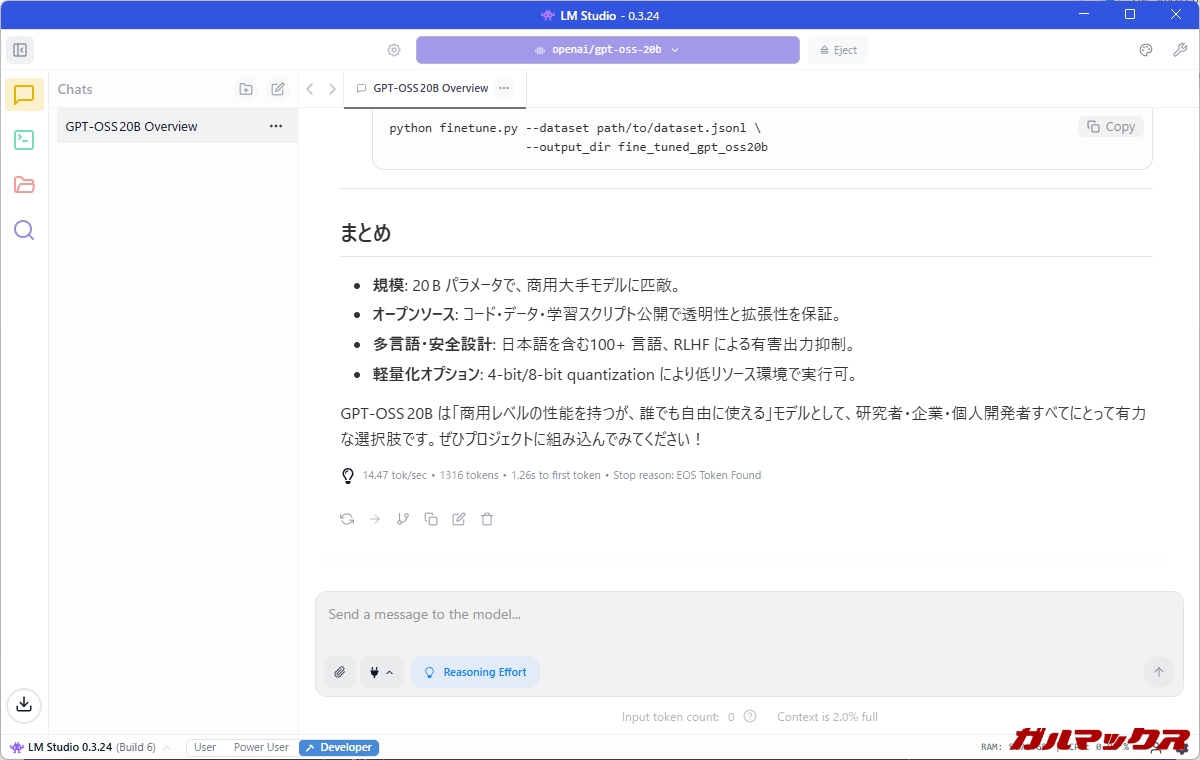
Task: Click the python finetune.py code line
Action: point(575,128)
